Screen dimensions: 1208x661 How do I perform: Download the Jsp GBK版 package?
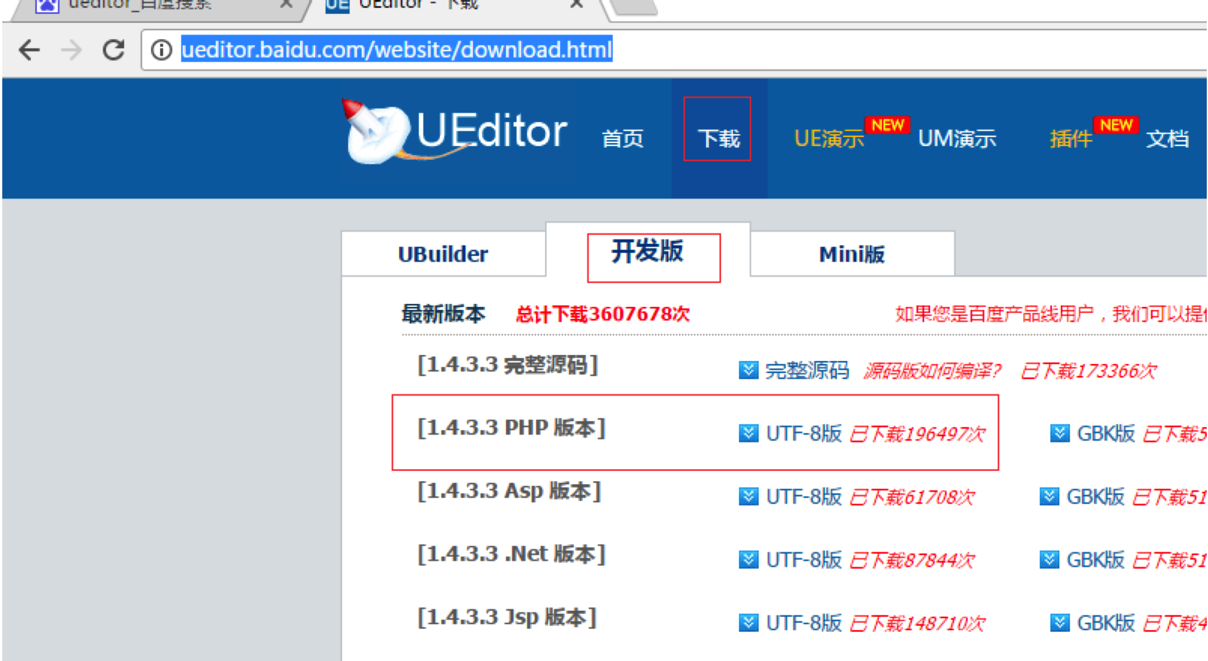click(x=1106, y=623)
